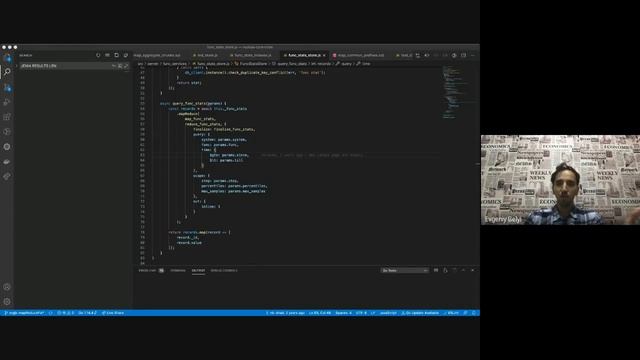Click the split editor icon in editor toolbar
Viewport: 640px width, 360px height.
tap(464, 55)
